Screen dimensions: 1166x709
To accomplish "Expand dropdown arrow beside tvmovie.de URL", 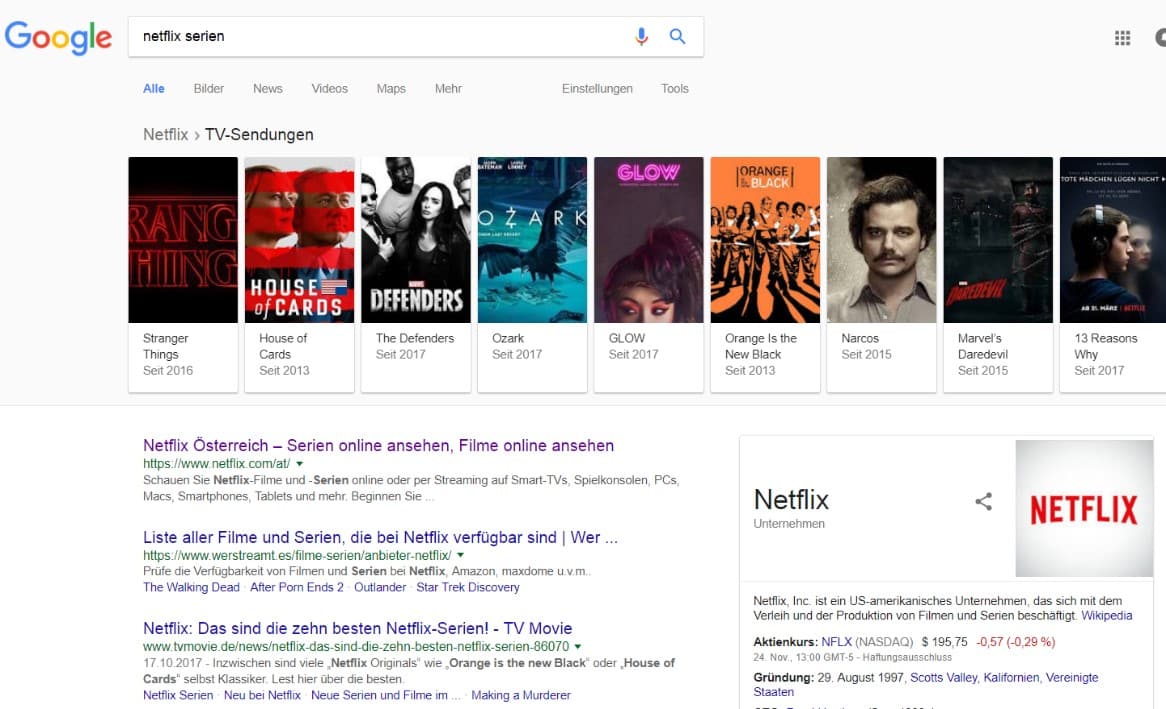I will coord(578,647).
